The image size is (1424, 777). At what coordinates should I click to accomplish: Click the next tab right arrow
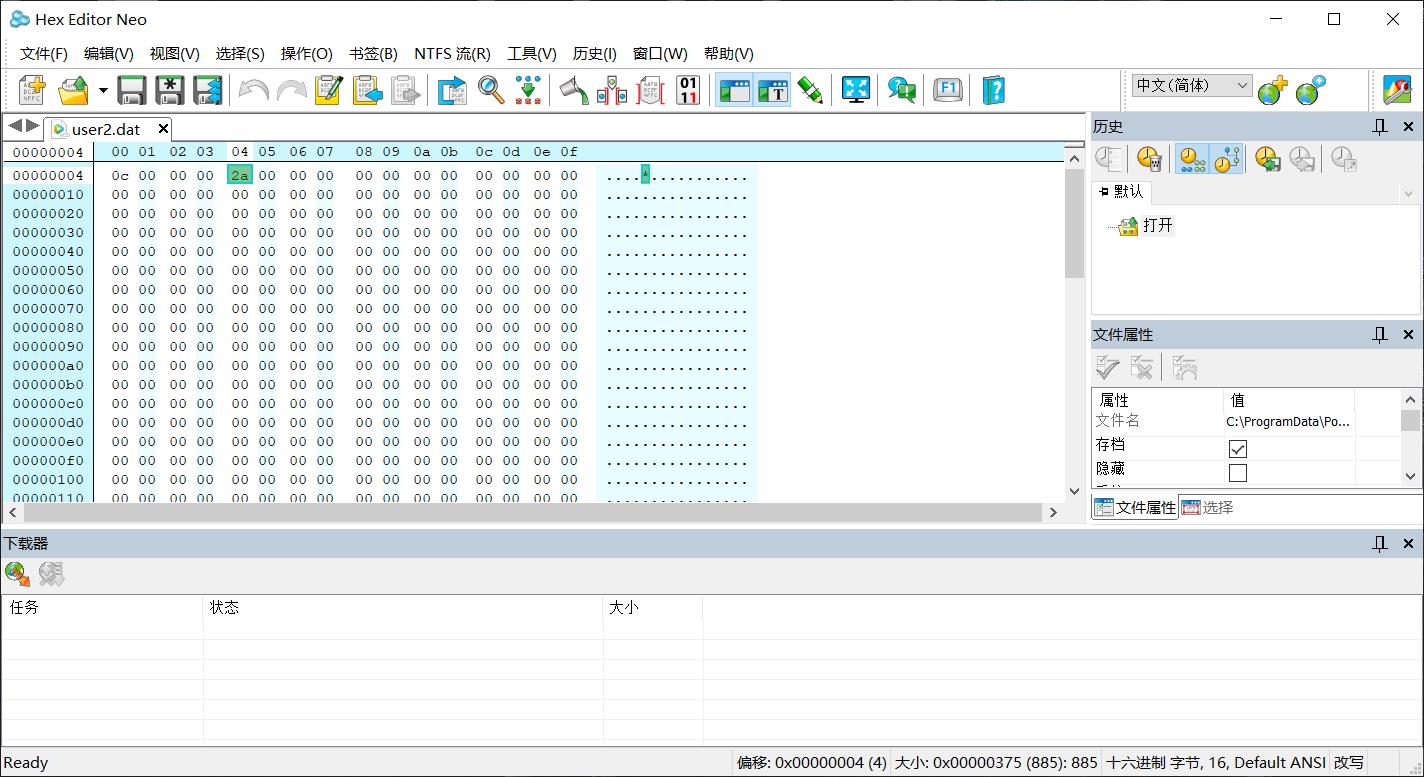(32, 126)
